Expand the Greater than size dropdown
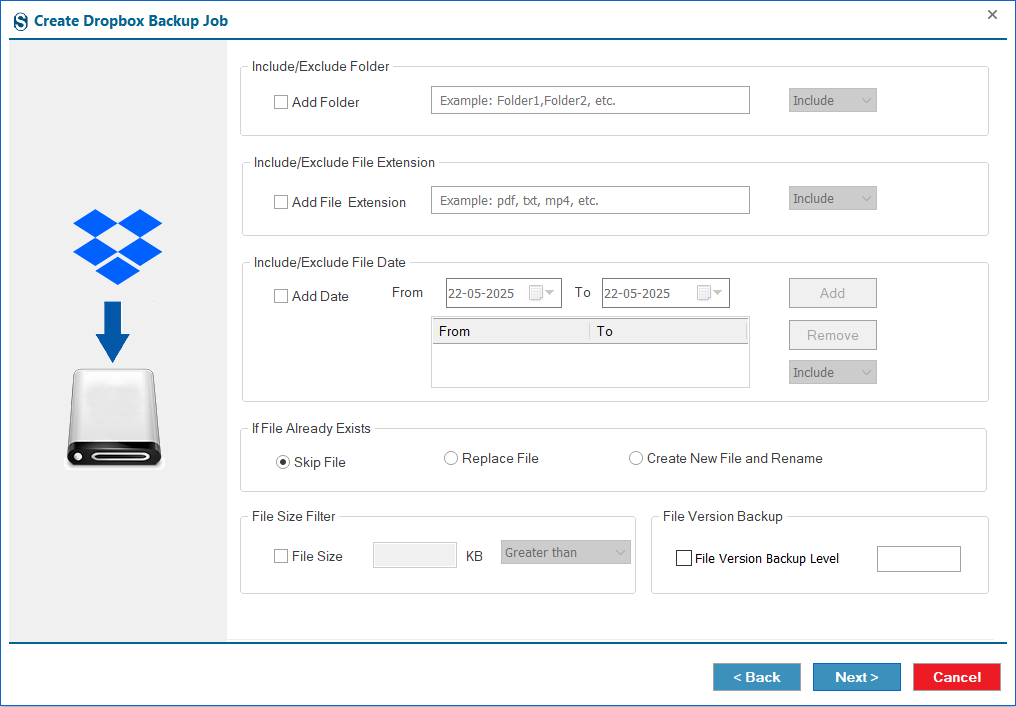The height and width of the screenshot is (707, 1016). pyautogui.click(x=566, y=552)
